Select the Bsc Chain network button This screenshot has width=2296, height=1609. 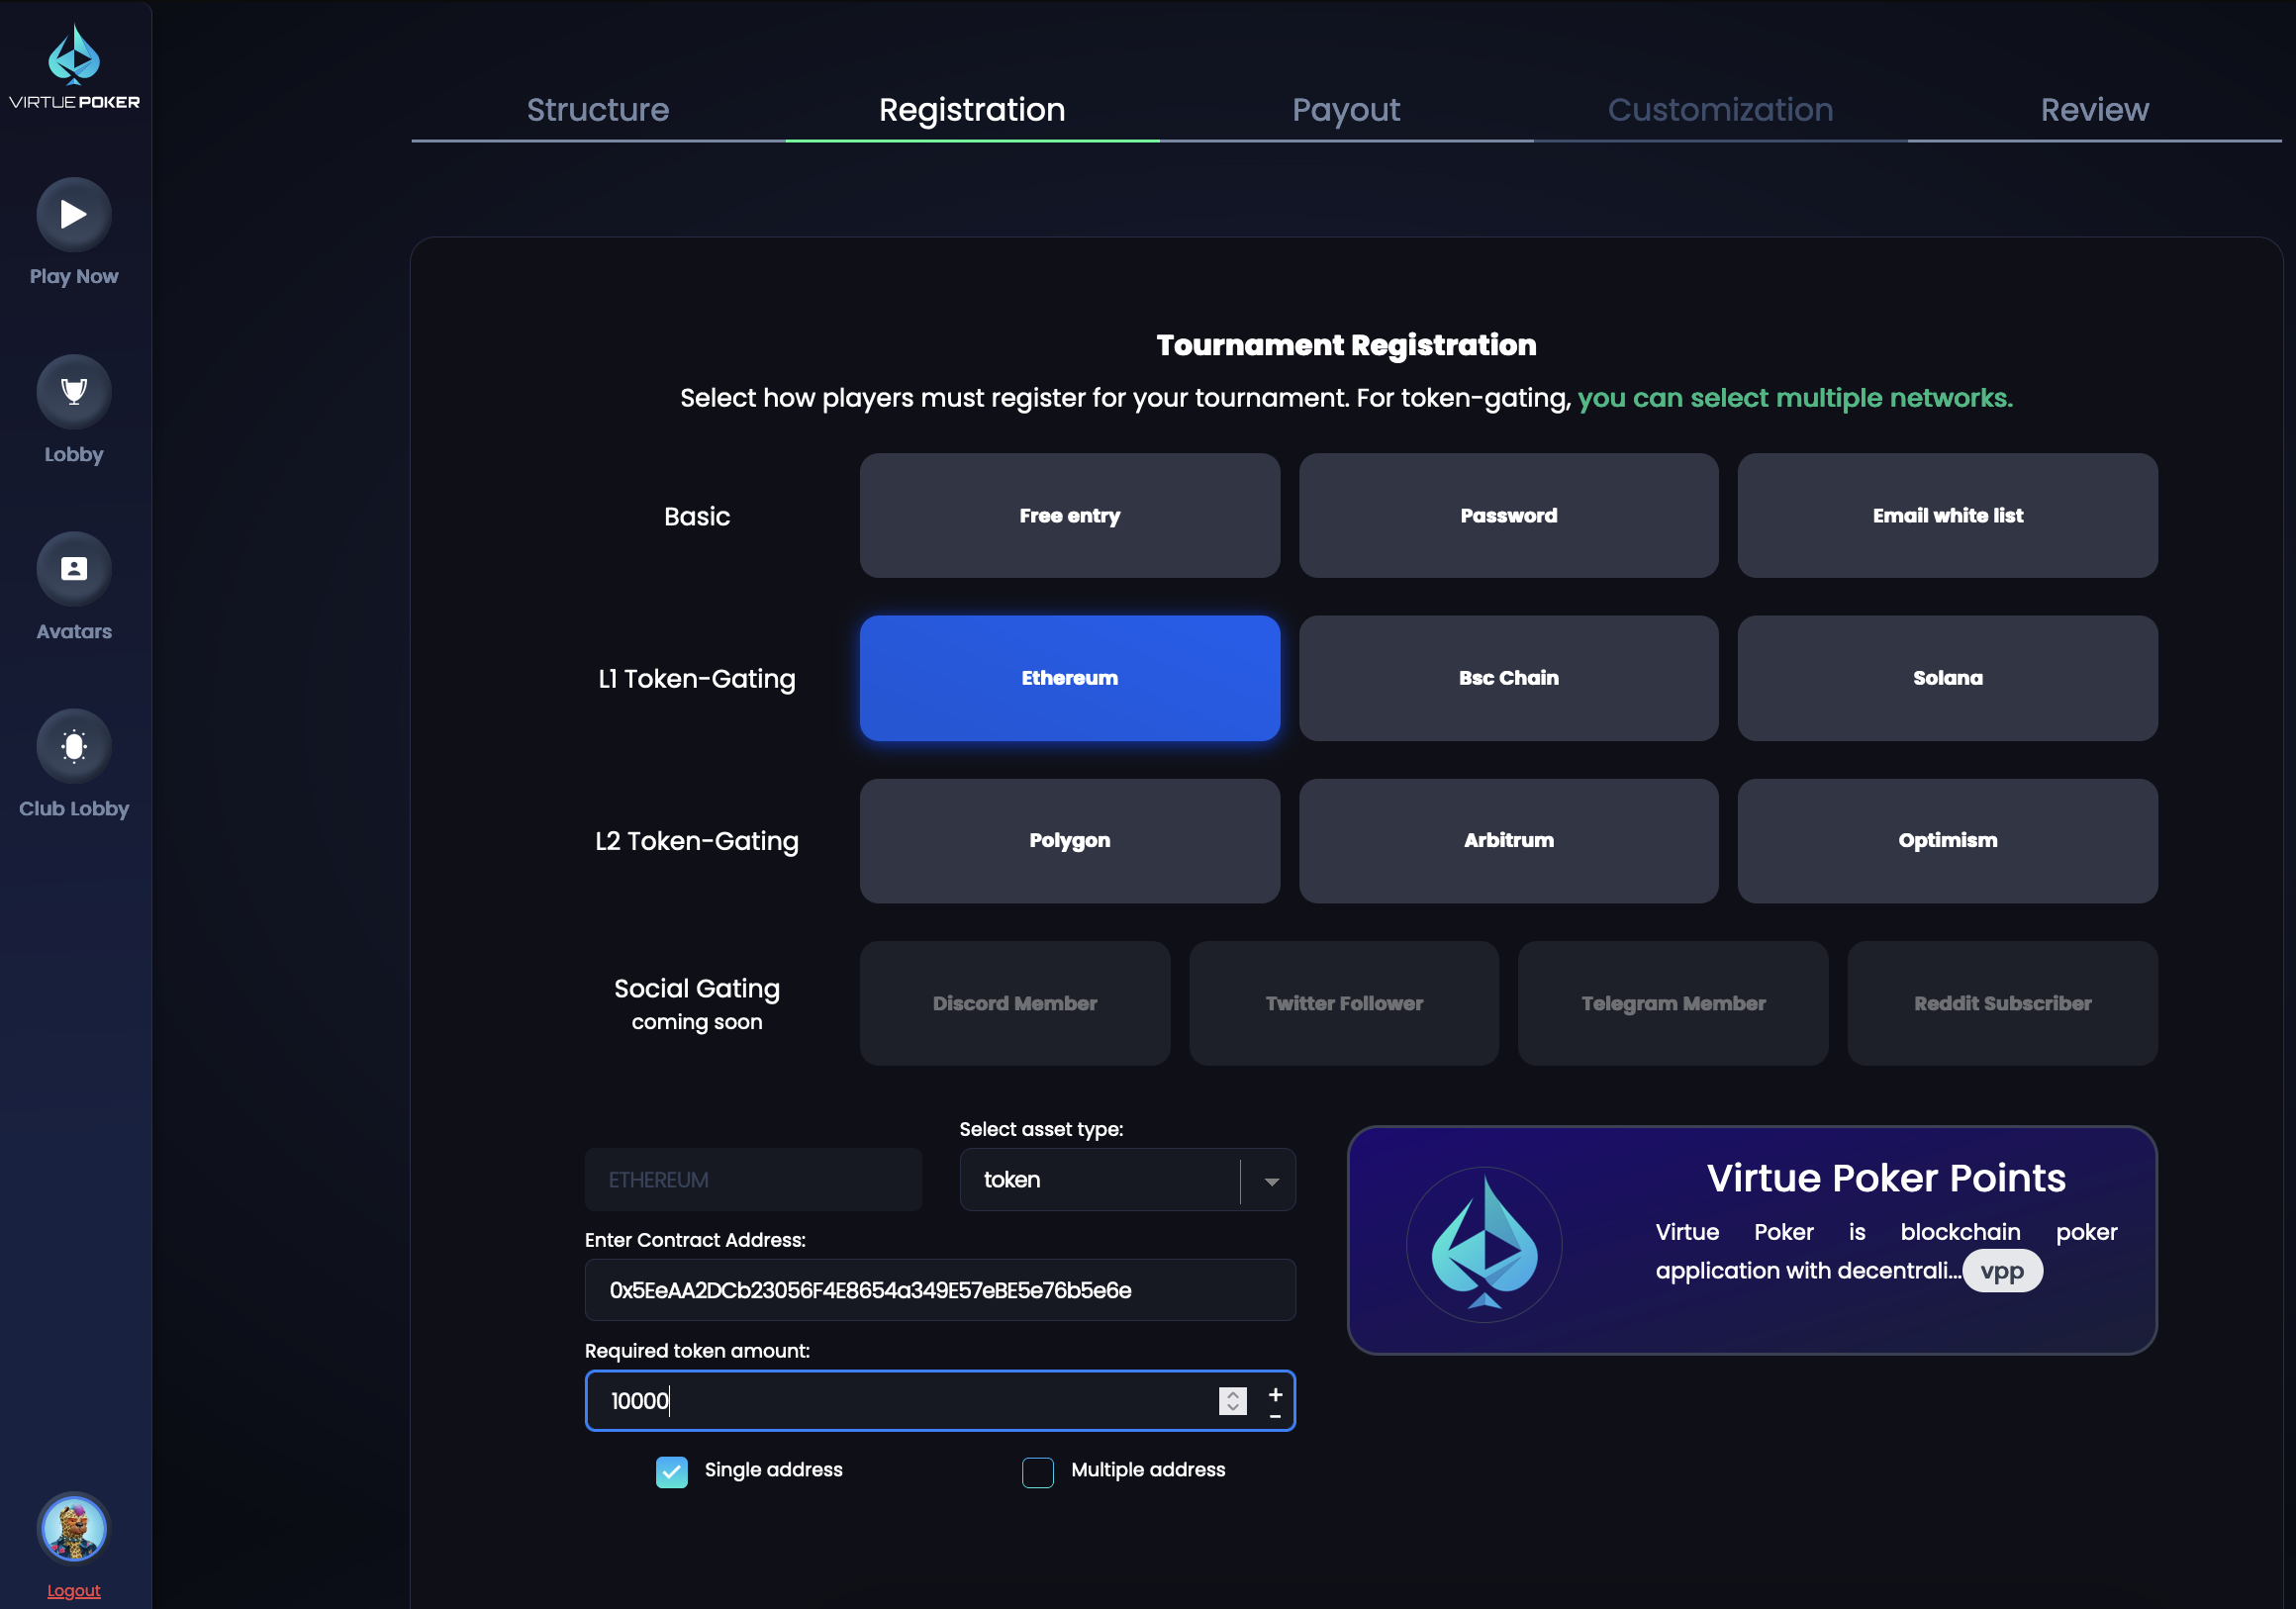1507,677
